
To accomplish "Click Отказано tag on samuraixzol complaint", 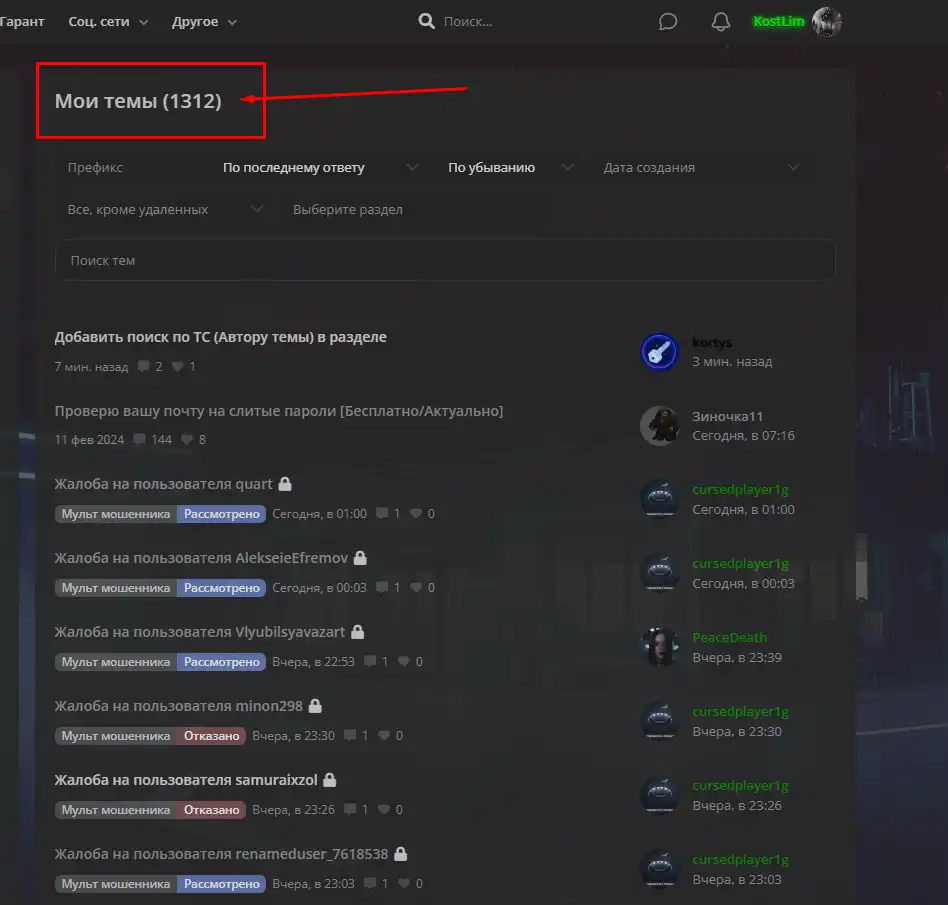I will [x=211, y=810].
